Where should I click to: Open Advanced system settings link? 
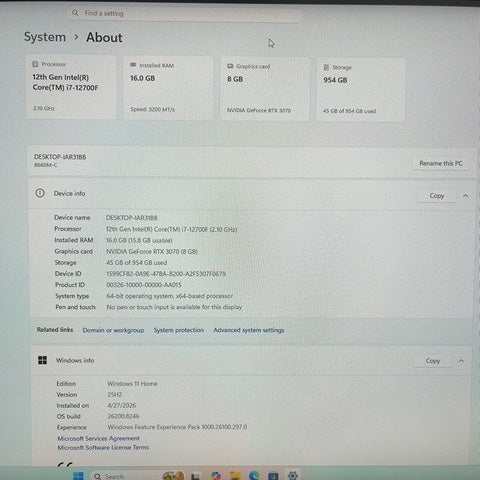(249, 330)
